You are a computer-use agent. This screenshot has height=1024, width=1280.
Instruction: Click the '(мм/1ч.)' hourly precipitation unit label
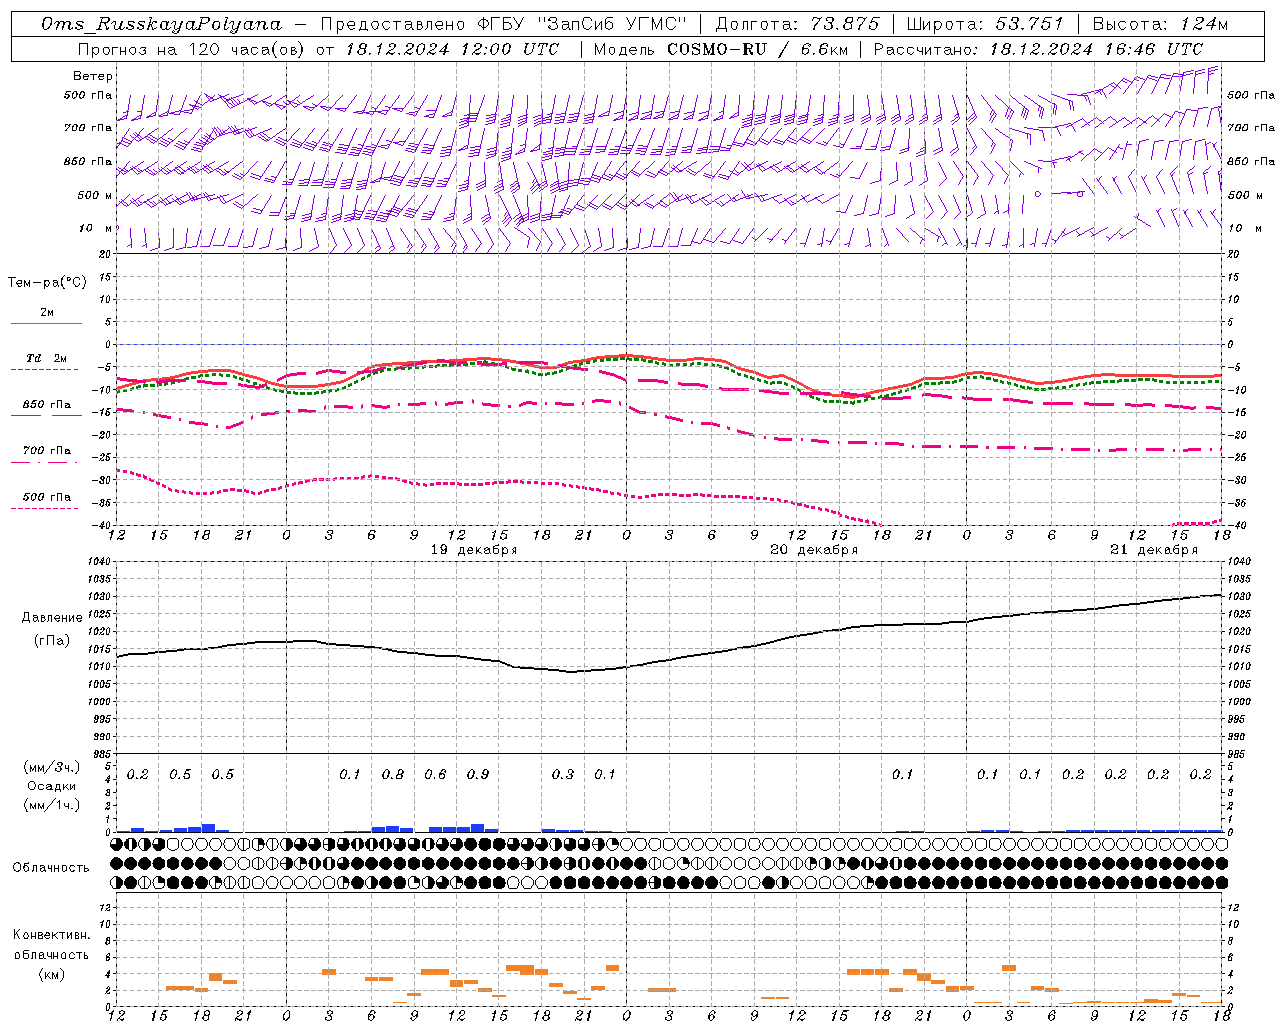[51, 805]
